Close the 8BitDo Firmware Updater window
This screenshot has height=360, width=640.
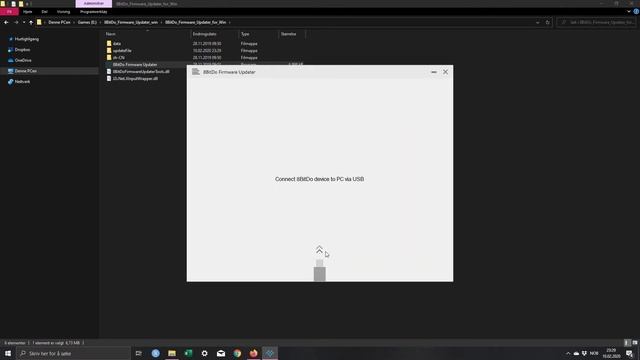click(445, 72)
